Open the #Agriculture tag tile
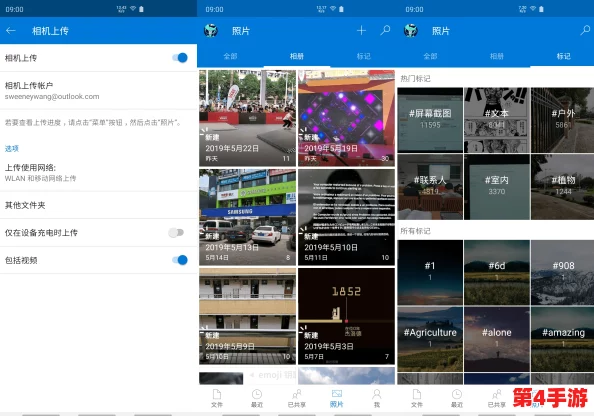The image size is (594, 416). click(x=430, y=339)
